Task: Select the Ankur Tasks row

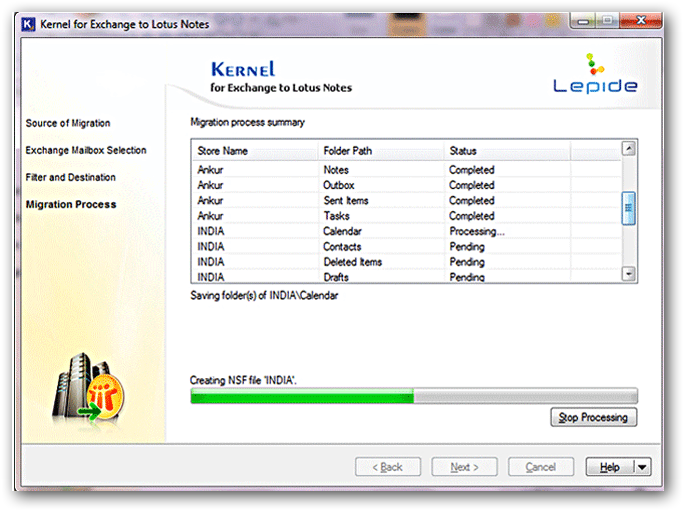Action: click(x=407, y=216)
